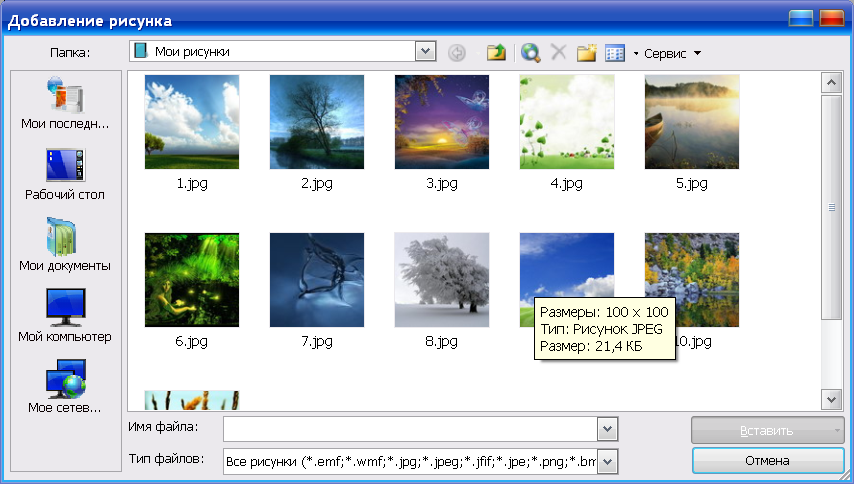The width and height of the screenshot is (854, 484).
Task: Expand the Имя файла dropdown arrow
Action: (x=607, y=429)
